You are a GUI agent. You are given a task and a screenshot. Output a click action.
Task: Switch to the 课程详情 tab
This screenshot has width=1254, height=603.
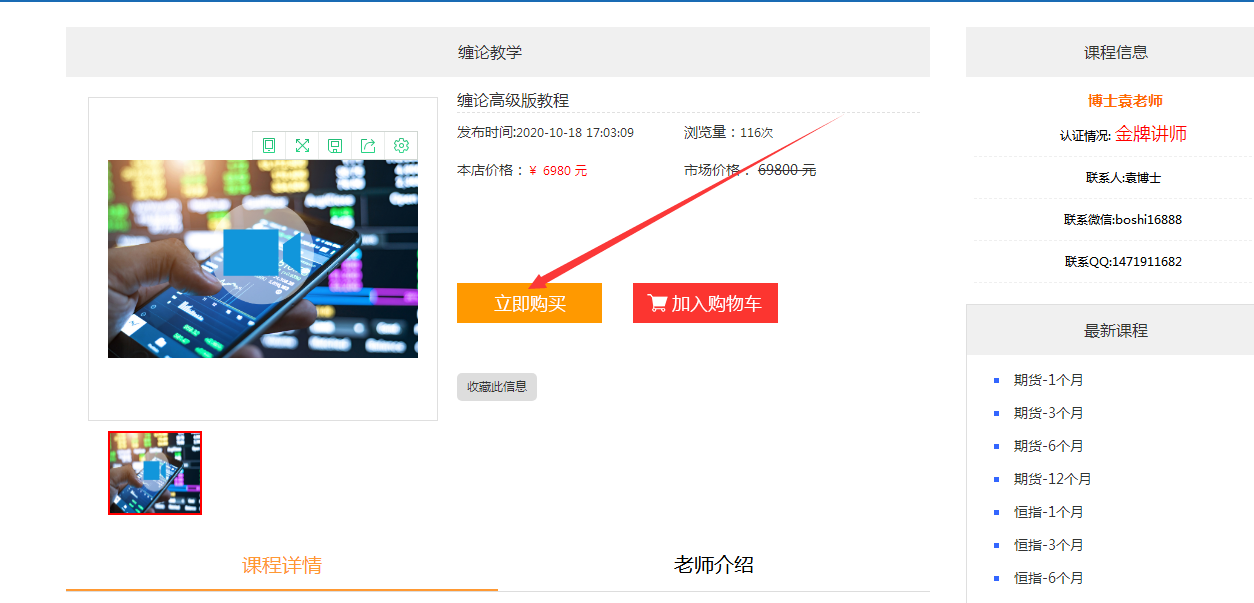[x=282, y=565]
